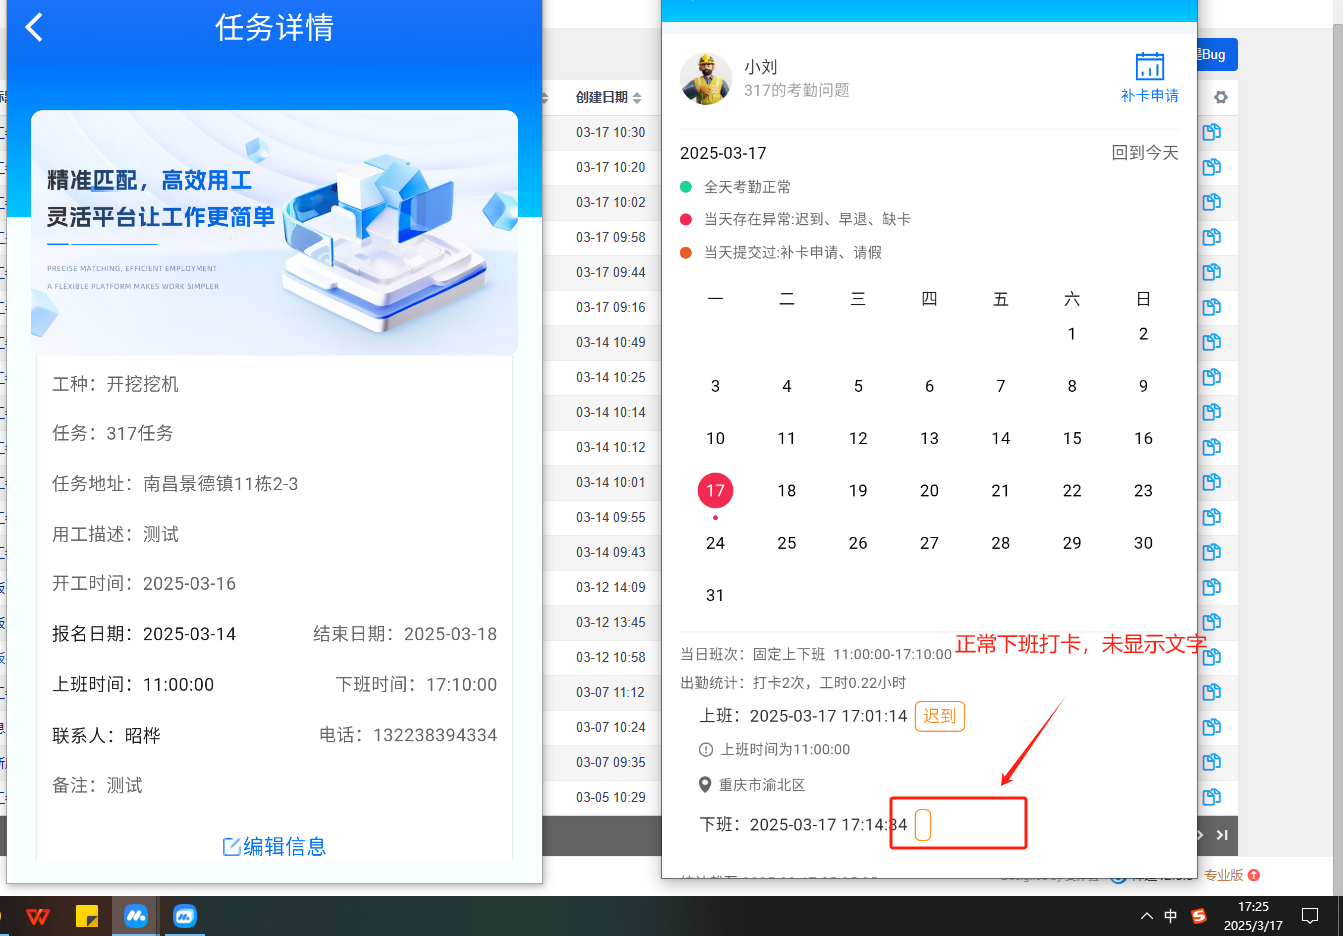Click 编辑信息 to edit the task

274,846
